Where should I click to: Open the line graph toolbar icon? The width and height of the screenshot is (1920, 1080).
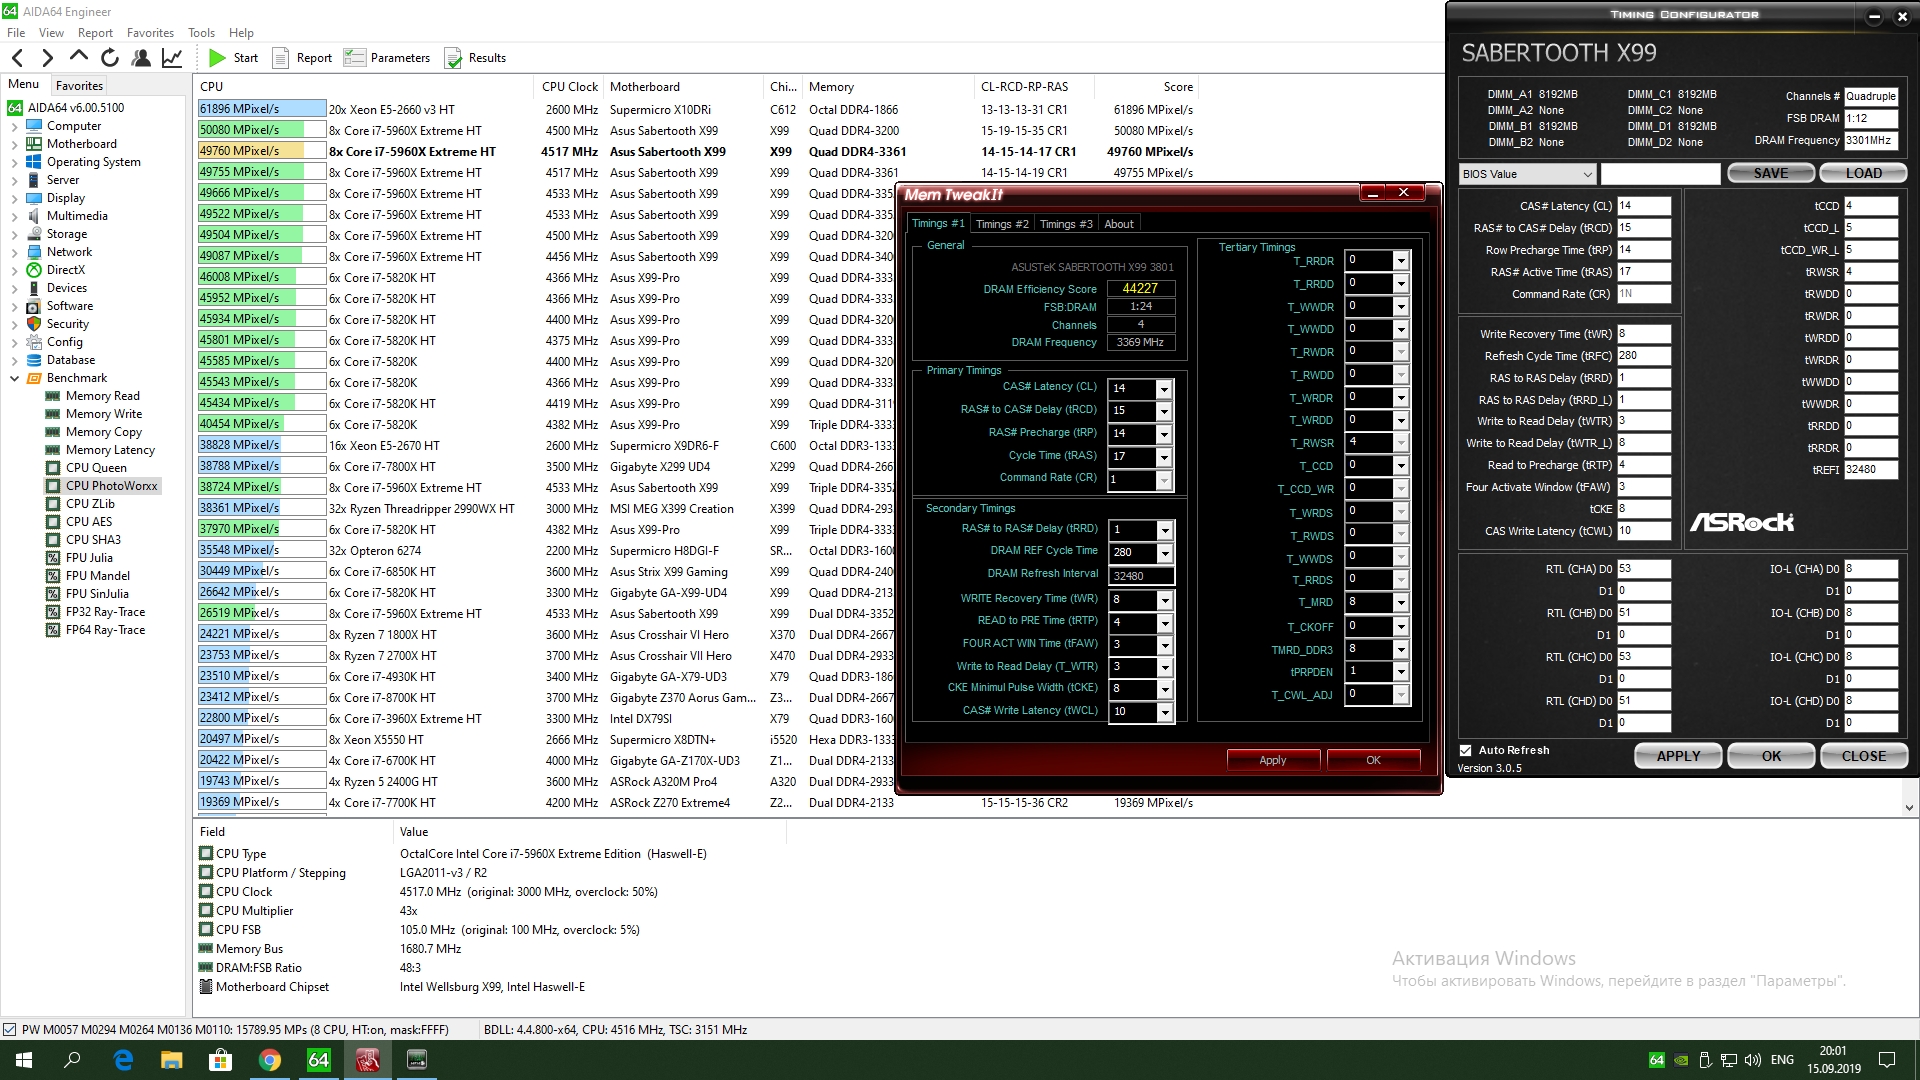172,58
